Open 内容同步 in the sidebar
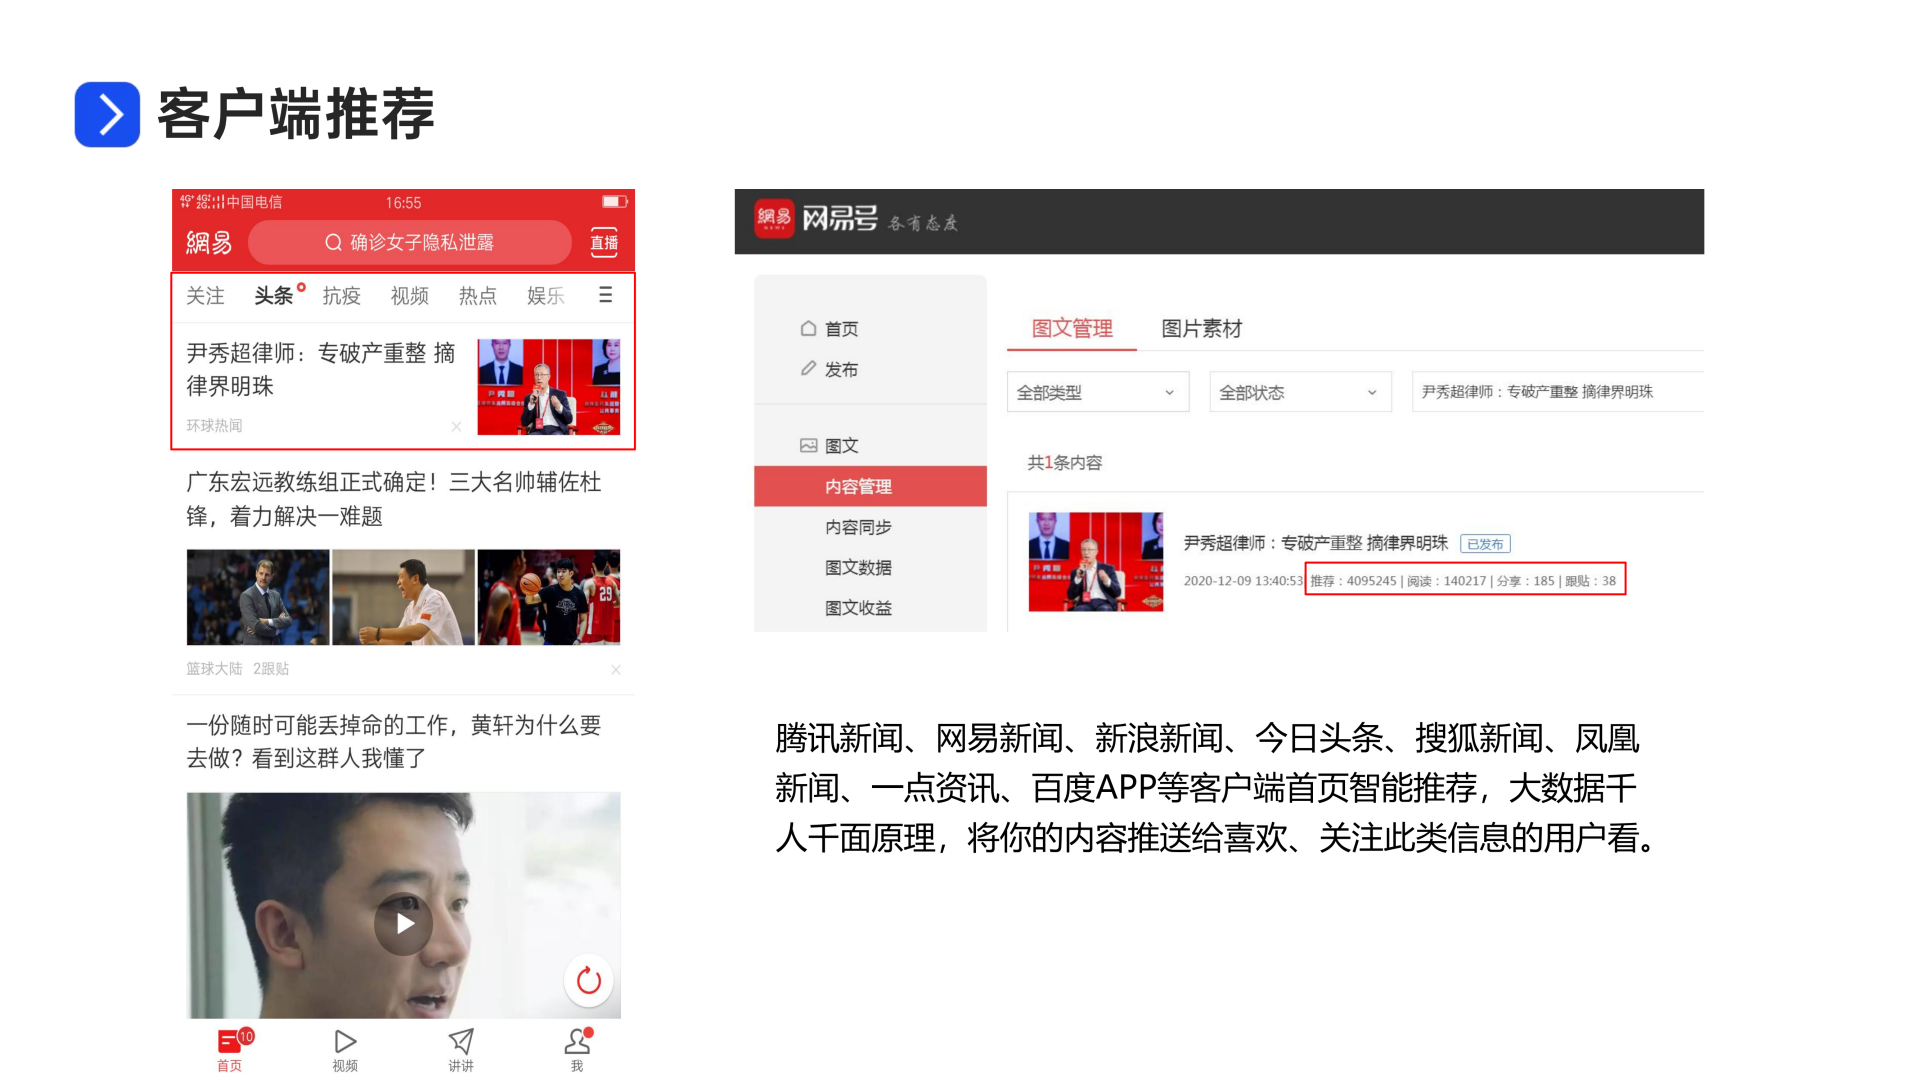1920x1080 pixels. pos(858,527)
